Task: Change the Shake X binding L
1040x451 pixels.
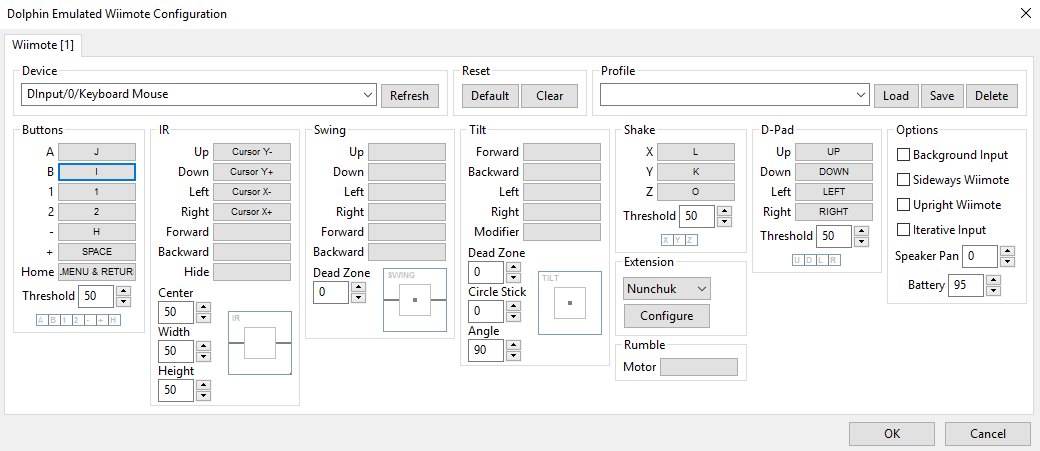Action: tap(696, 152)
